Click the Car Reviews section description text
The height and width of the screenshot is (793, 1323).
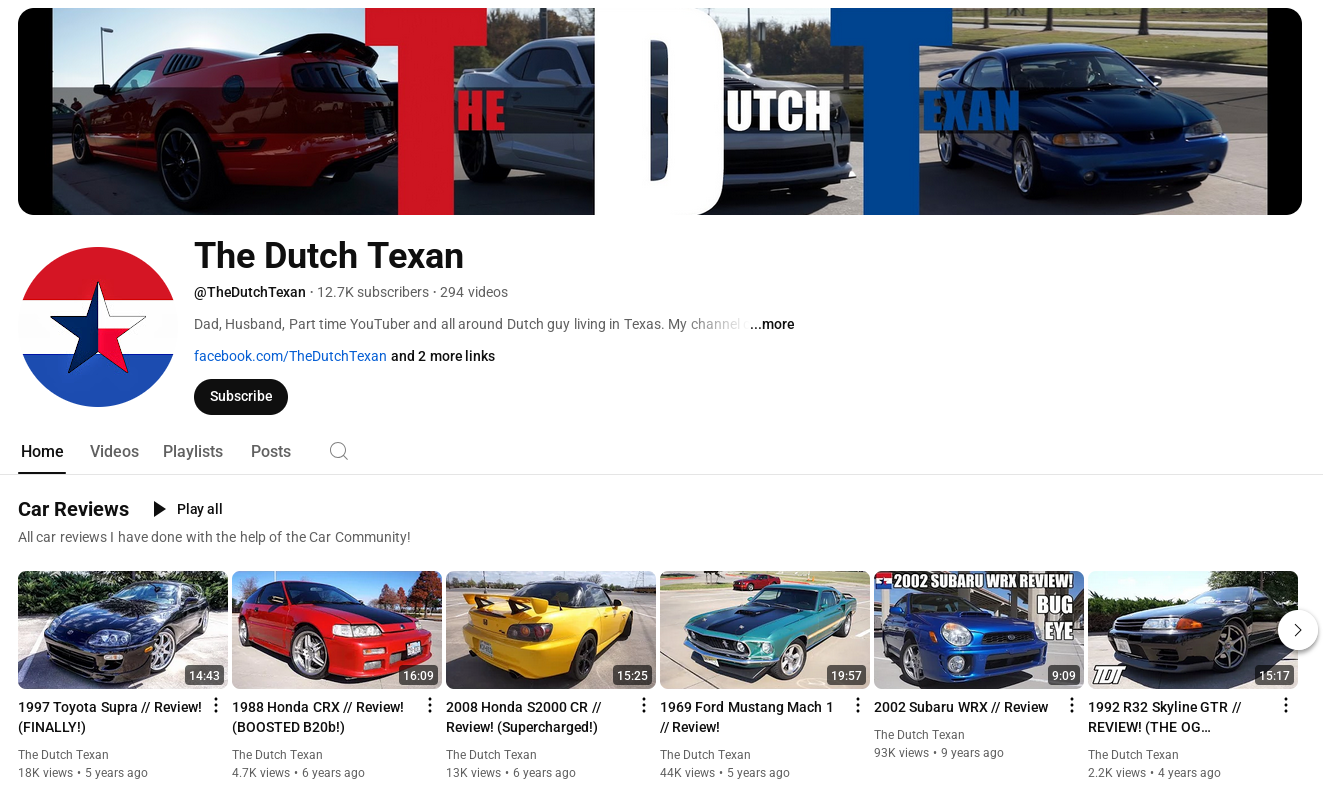[x=214, y=537]
